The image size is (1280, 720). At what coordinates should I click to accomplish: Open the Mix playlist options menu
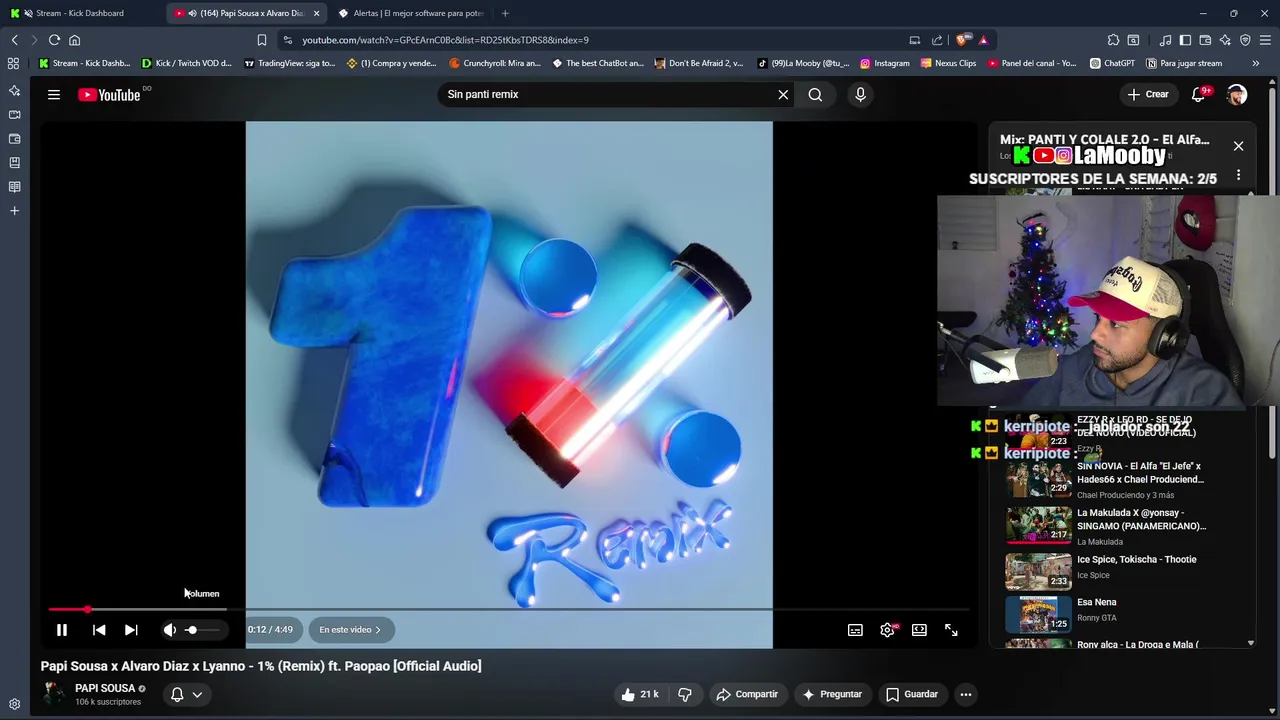click(x=1238, y=175)
